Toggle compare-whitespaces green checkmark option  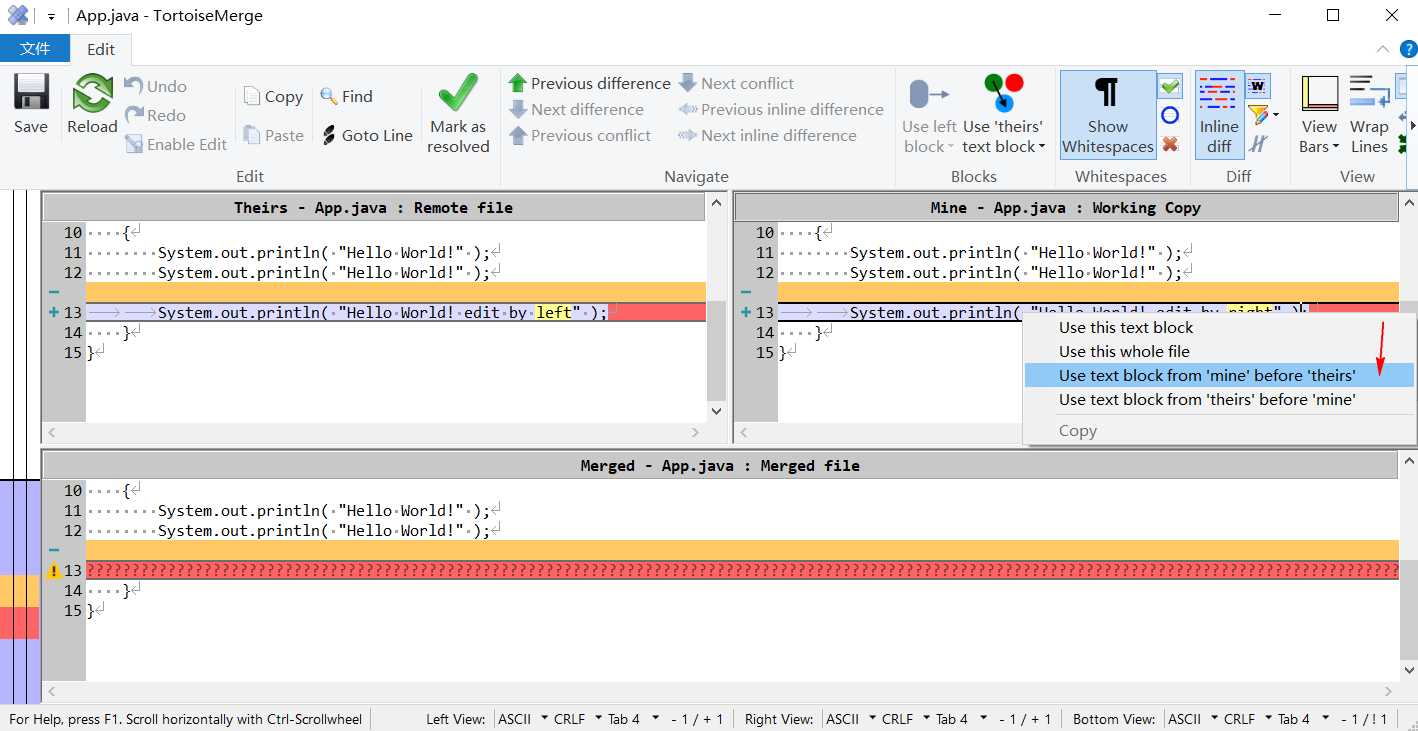click(x=1170, y=86)
